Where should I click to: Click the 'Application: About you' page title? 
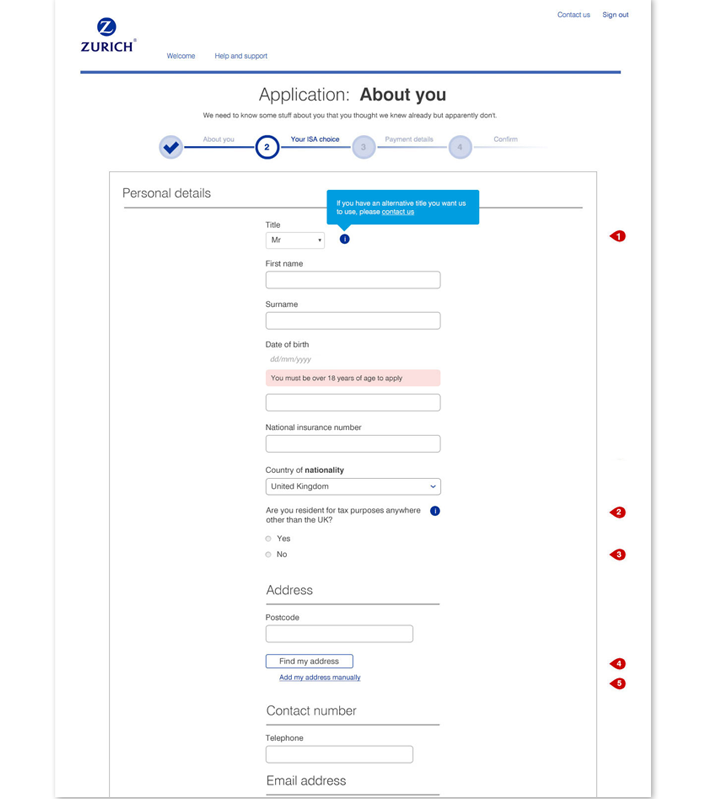pos(352,95)
